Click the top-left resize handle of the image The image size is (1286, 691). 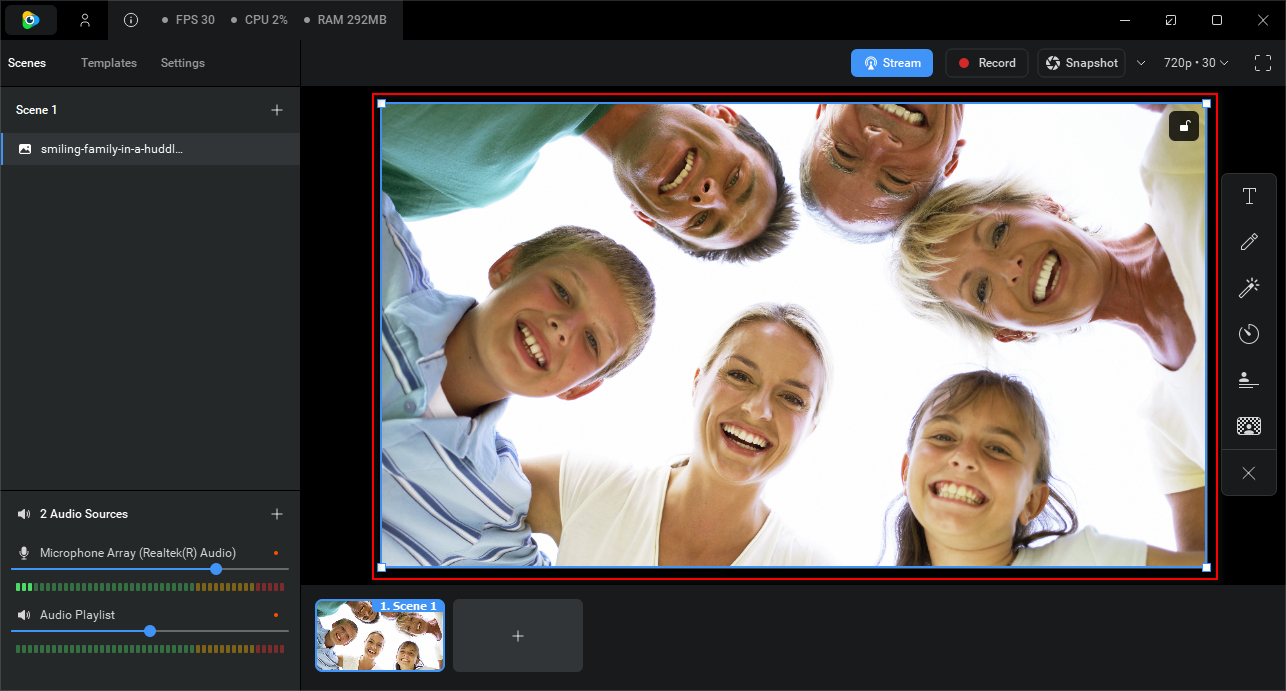click(x=381, y=103)
